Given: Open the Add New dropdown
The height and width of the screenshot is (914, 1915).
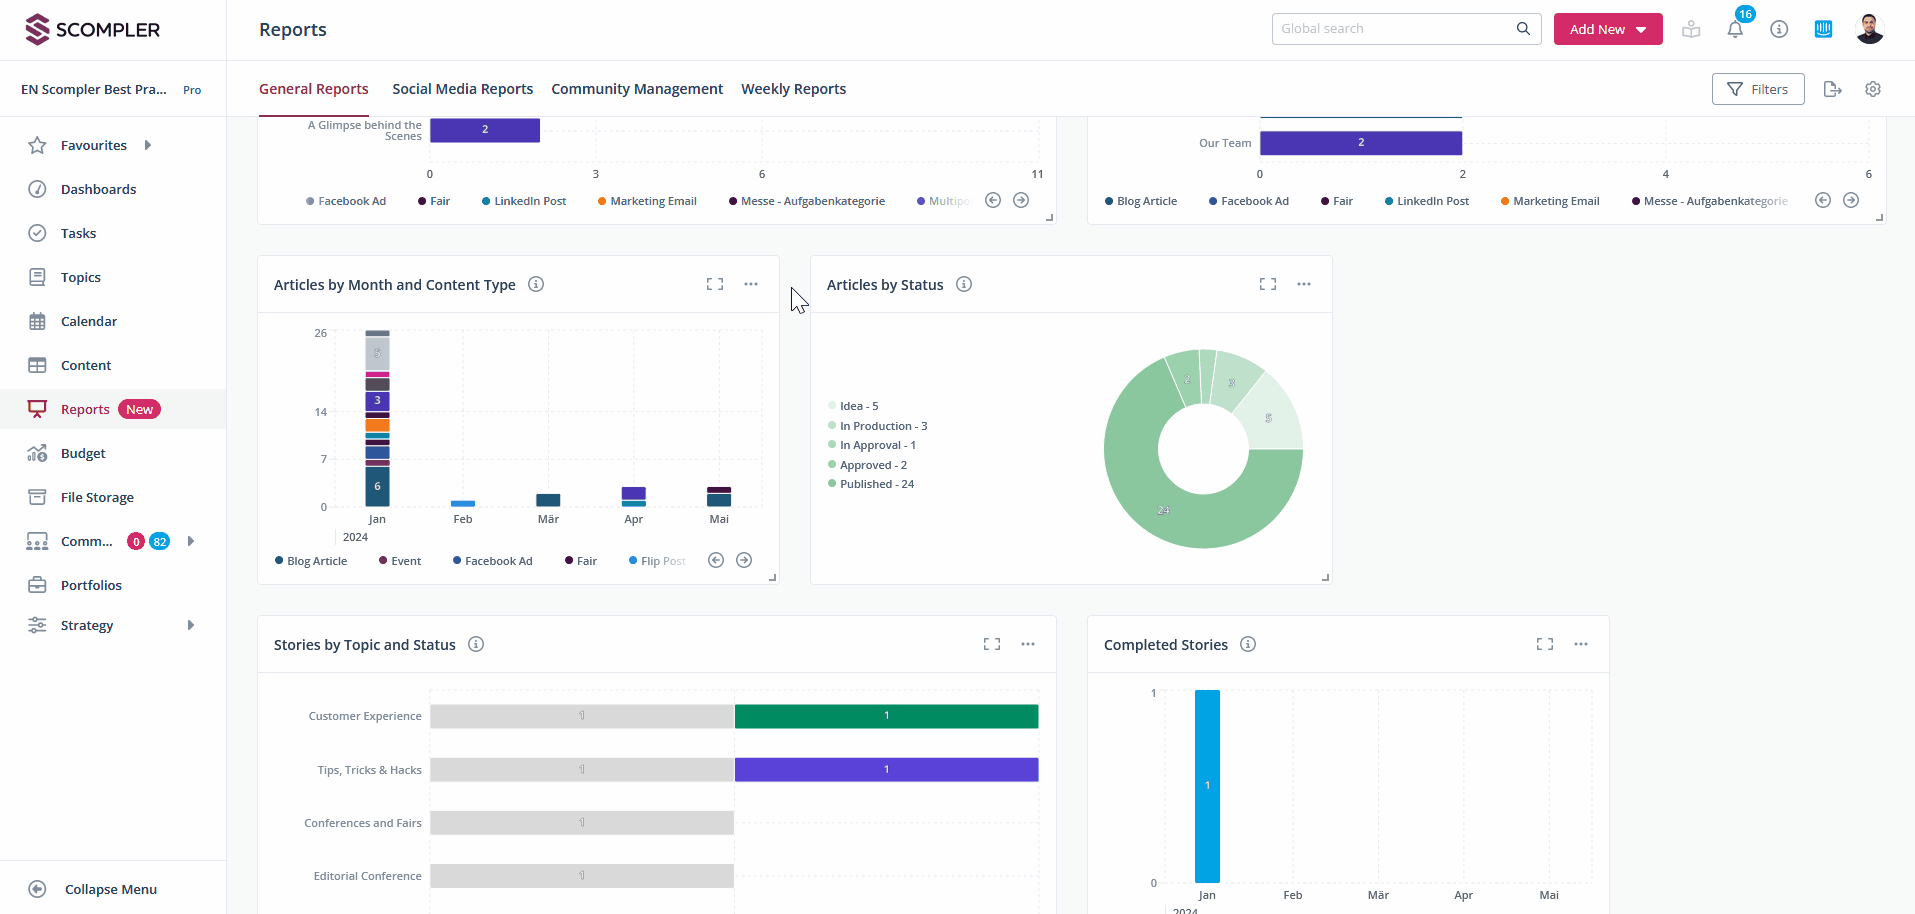Looking at the screenshot, I should (x=1607, y=29).
